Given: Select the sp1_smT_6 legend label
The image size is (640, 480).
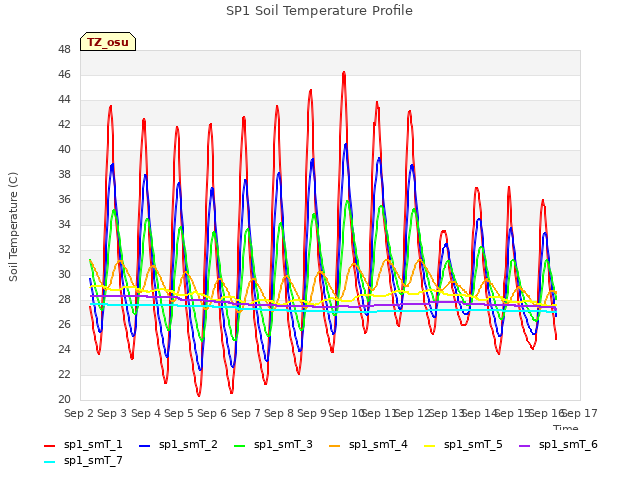Looking at the screenshot, I should 568,444.
